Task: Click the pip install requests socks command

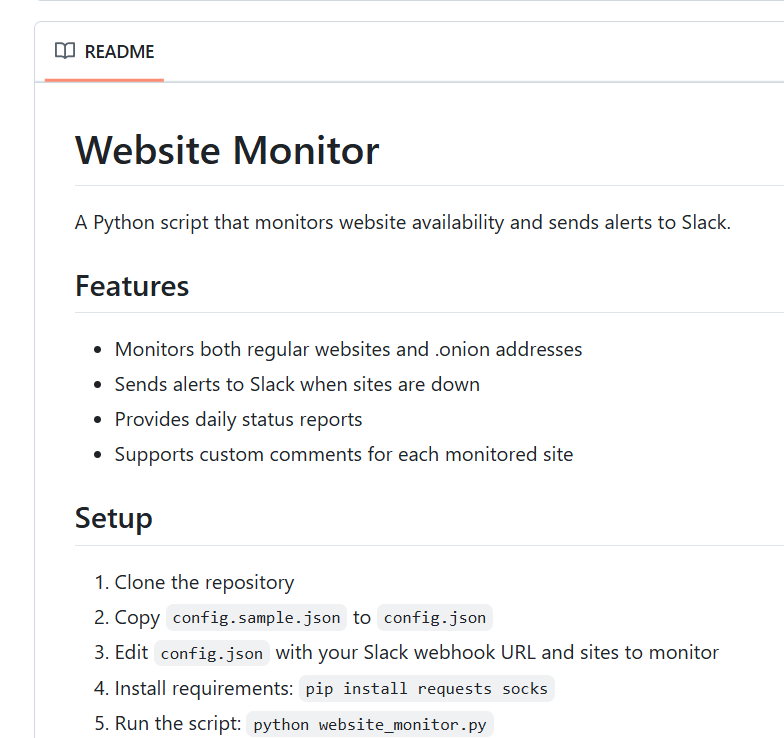Action: [x=426, y=688]
